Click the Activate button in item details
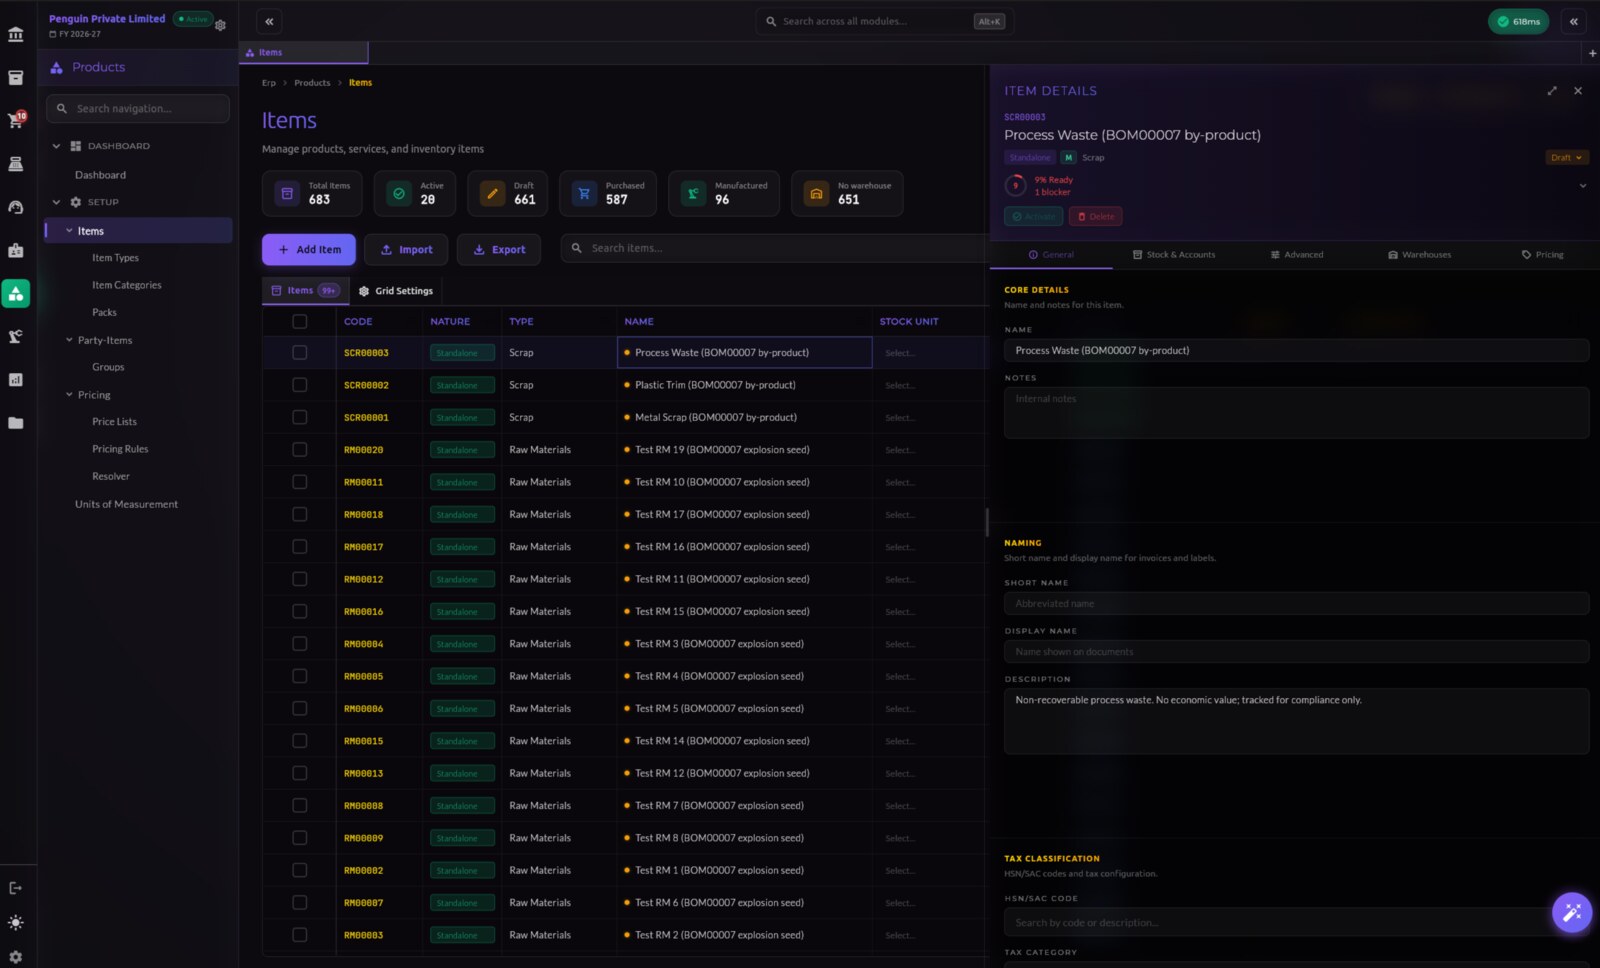The height and width of the screenshot is (968, 1600). (1034, 216)
